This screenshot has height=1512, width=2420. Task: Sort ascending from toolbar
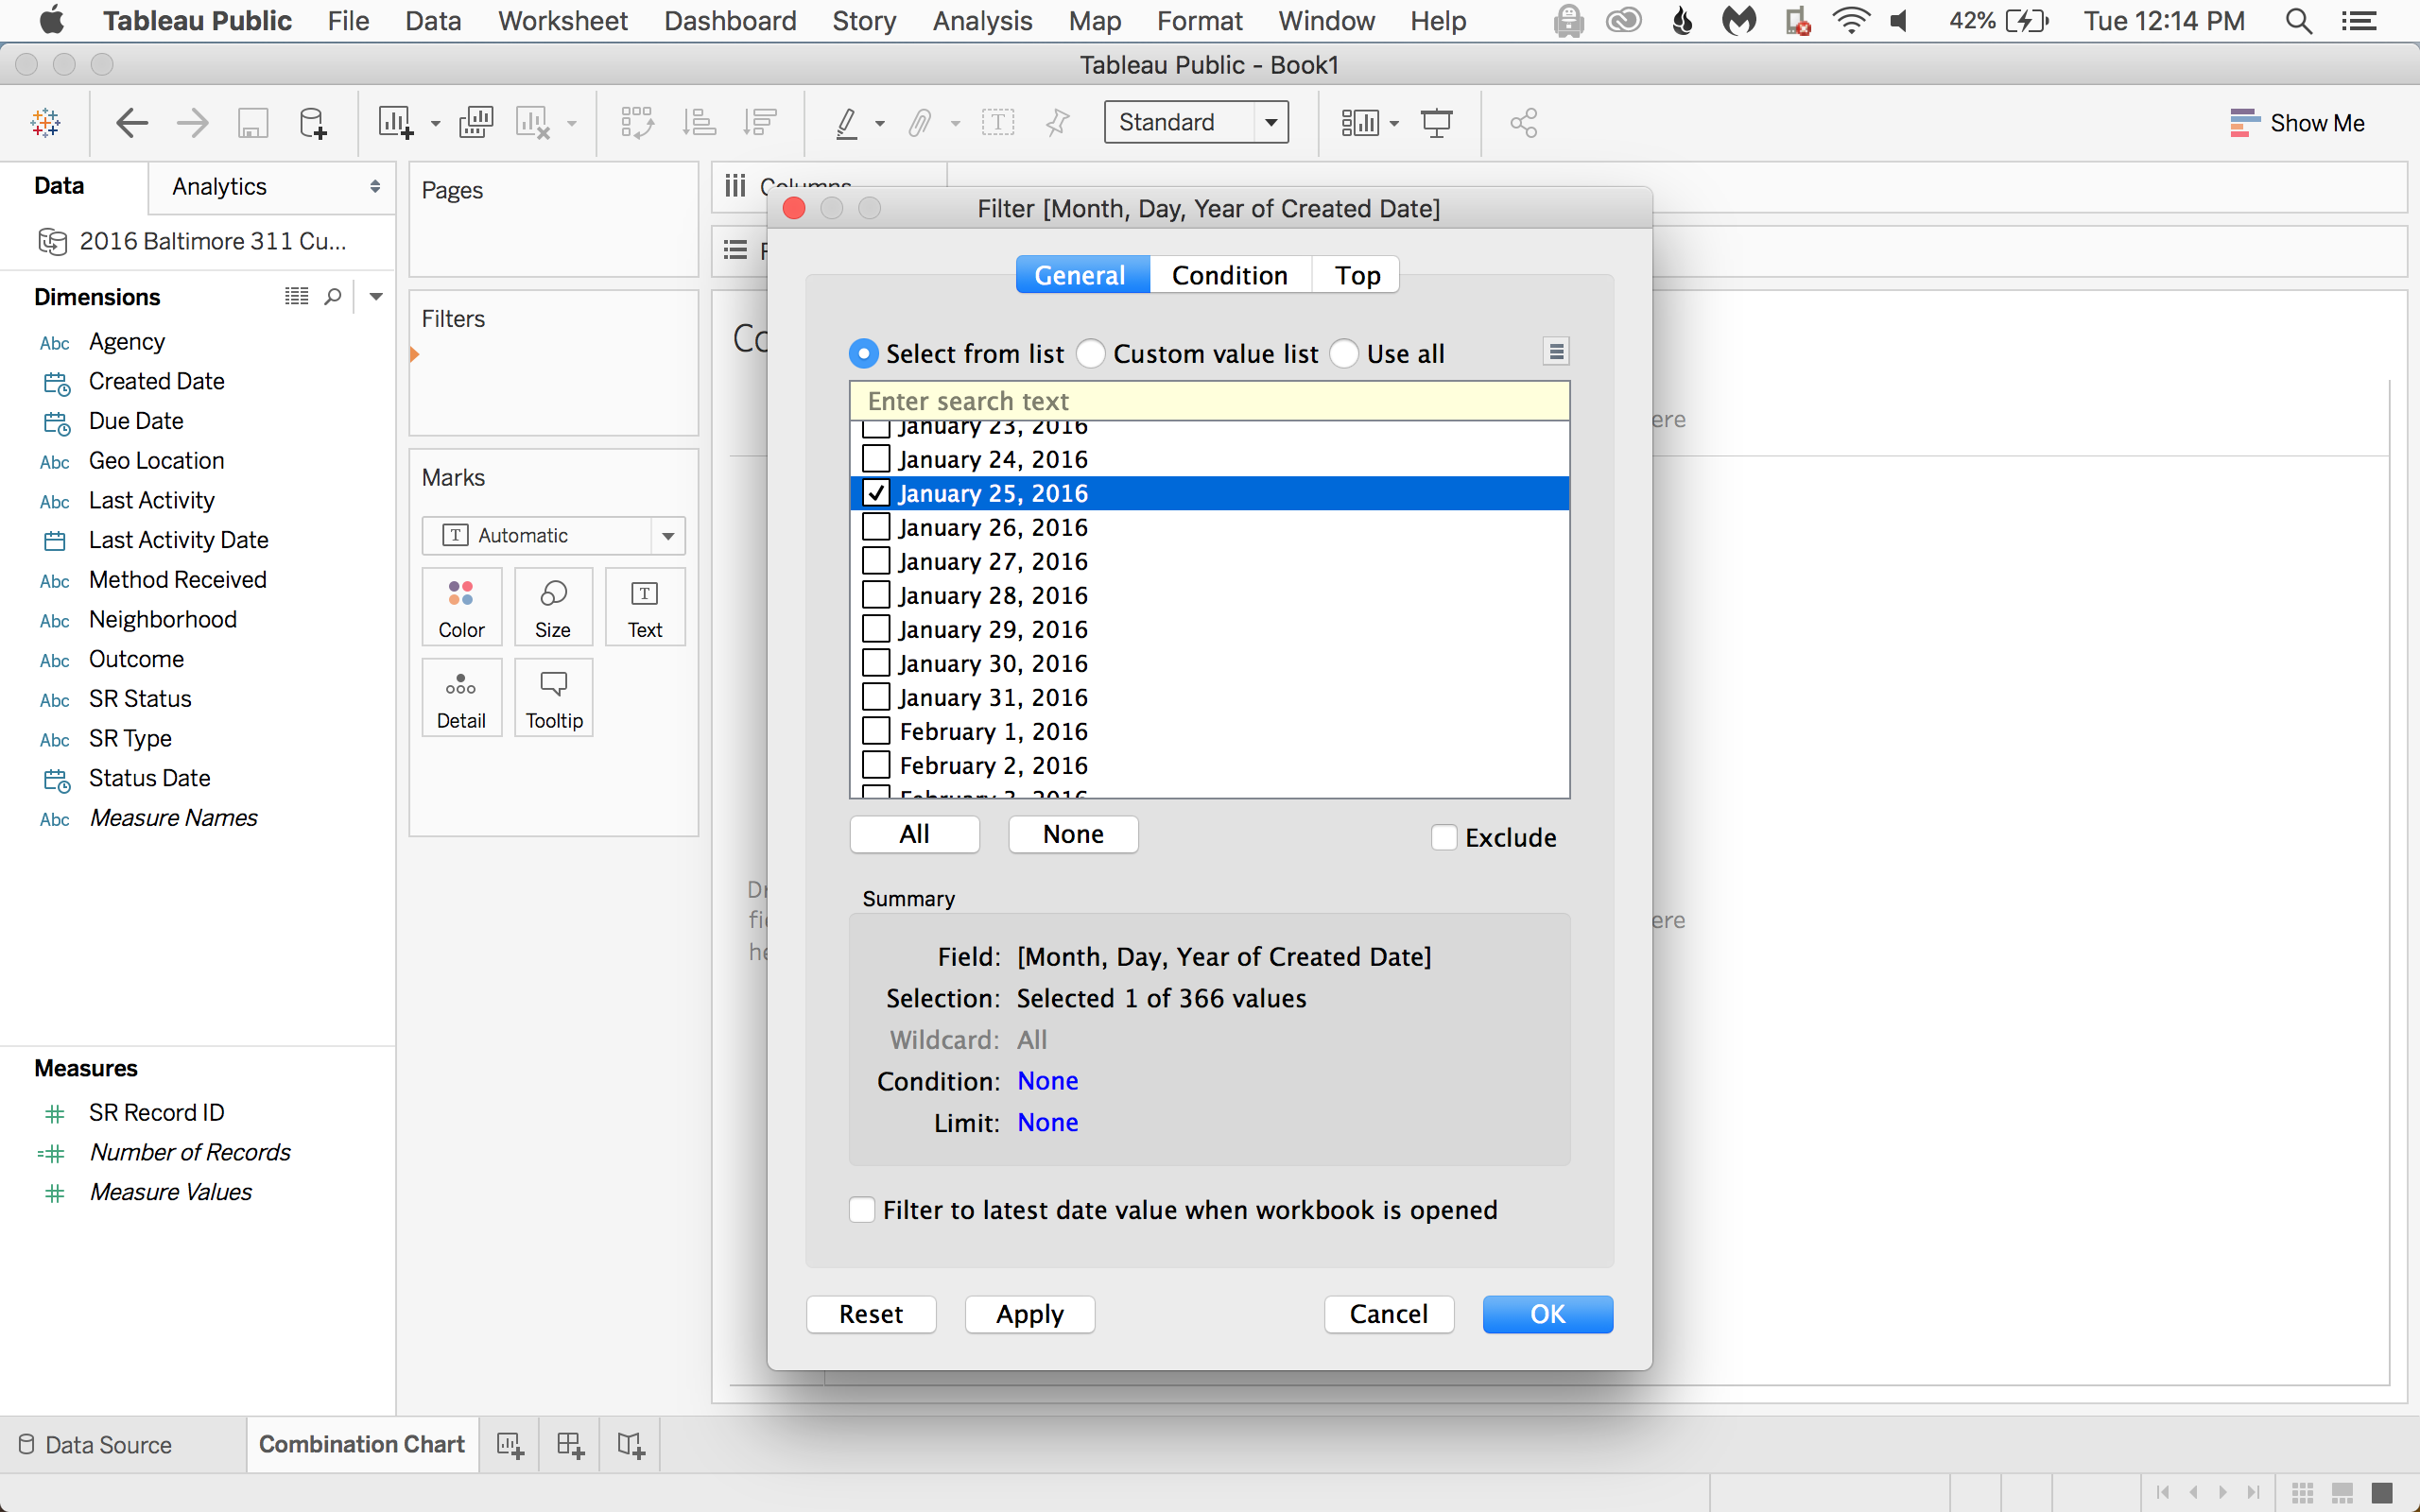click(699, 123)
